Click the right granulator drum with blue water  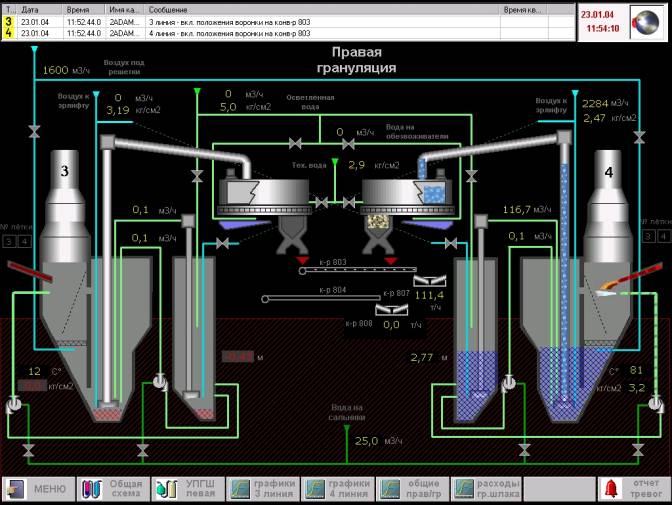403,188
